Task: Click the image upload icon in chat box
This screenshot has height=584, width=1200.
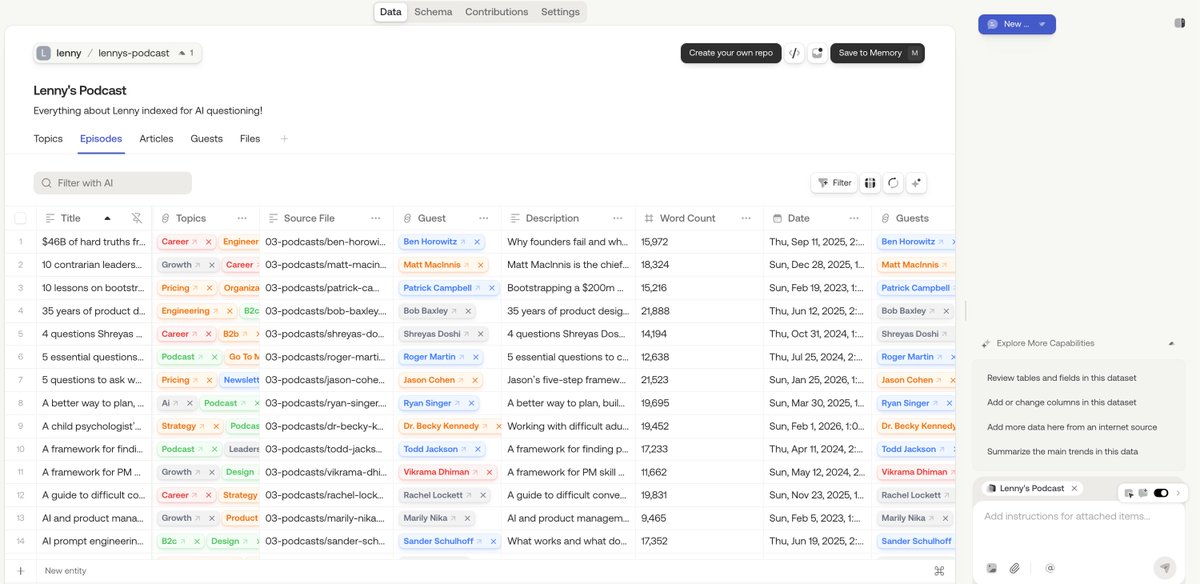Action: pos(991,568)
